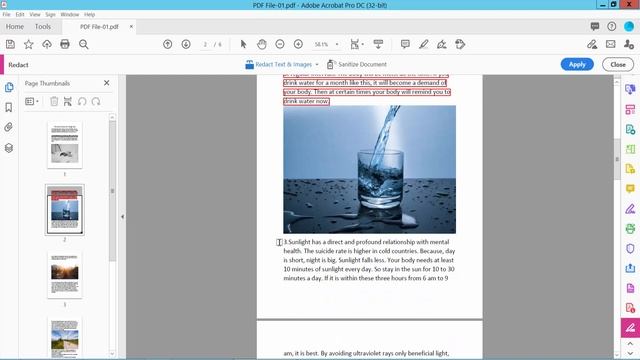The image size is (640, 360).
Task: Select the PDF File-01.pdf document tab
Action: (x=99, y=27)
